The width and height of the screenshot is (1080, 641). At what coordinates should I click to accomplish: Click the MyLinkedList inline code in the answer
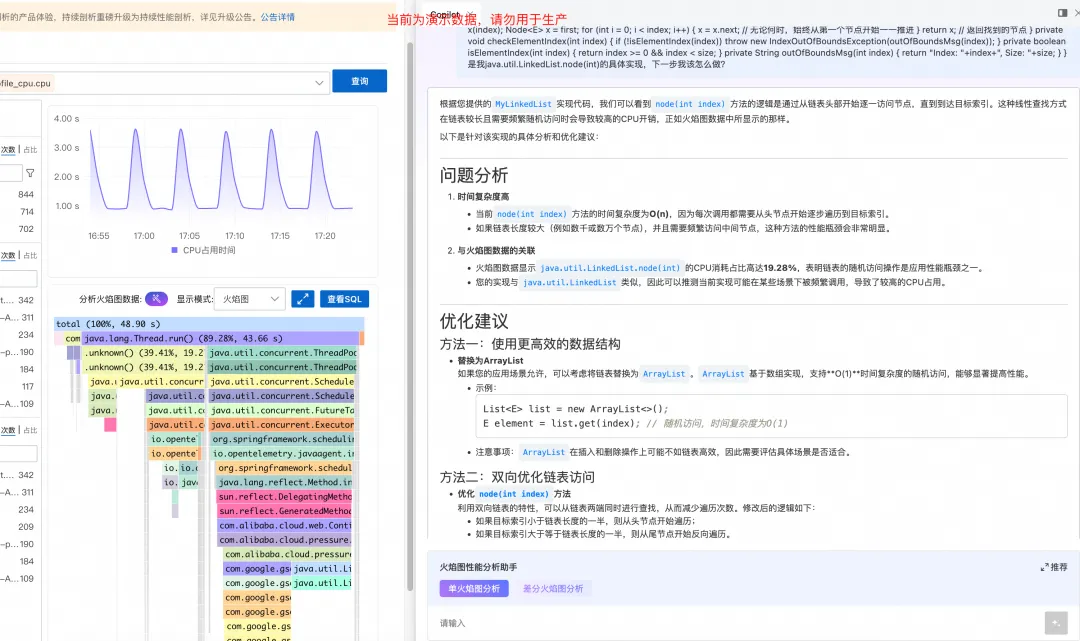click(523, 104)
